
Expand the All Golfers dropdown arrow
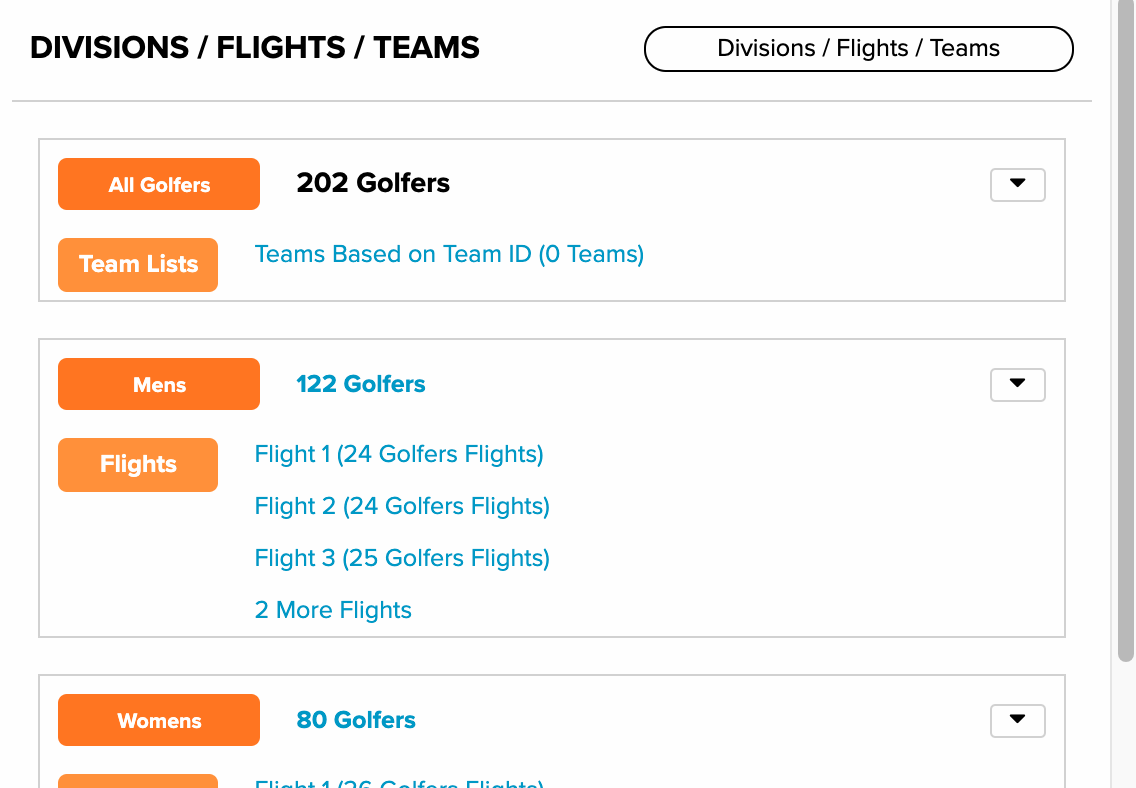1017,185
